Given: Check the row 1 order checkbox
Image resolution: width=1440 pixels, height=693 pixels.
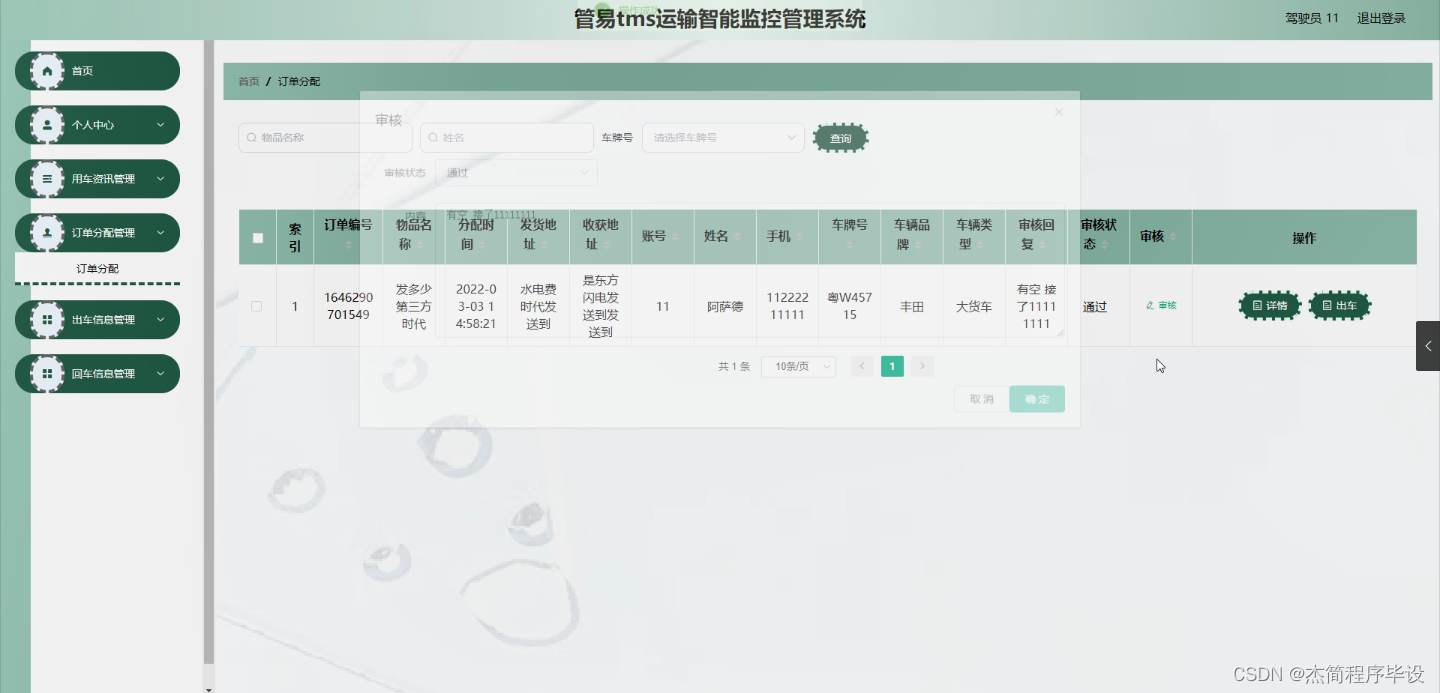Looking at the screenshot, I should click(x=256, y=307).
